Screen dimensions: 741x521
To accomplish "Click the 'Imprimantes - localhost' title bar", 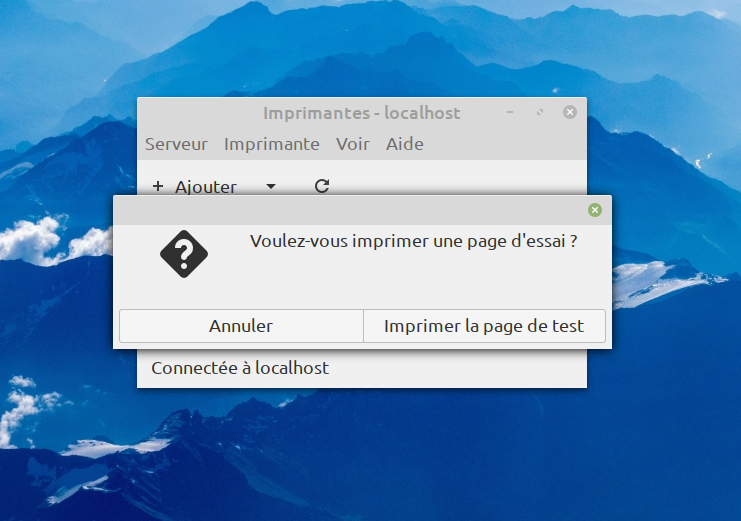I will pos(361,113).
